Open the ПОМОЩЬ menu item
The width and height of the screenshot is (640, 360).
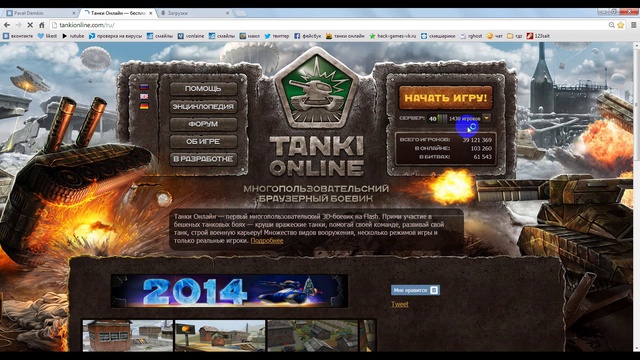coord(203,89)
